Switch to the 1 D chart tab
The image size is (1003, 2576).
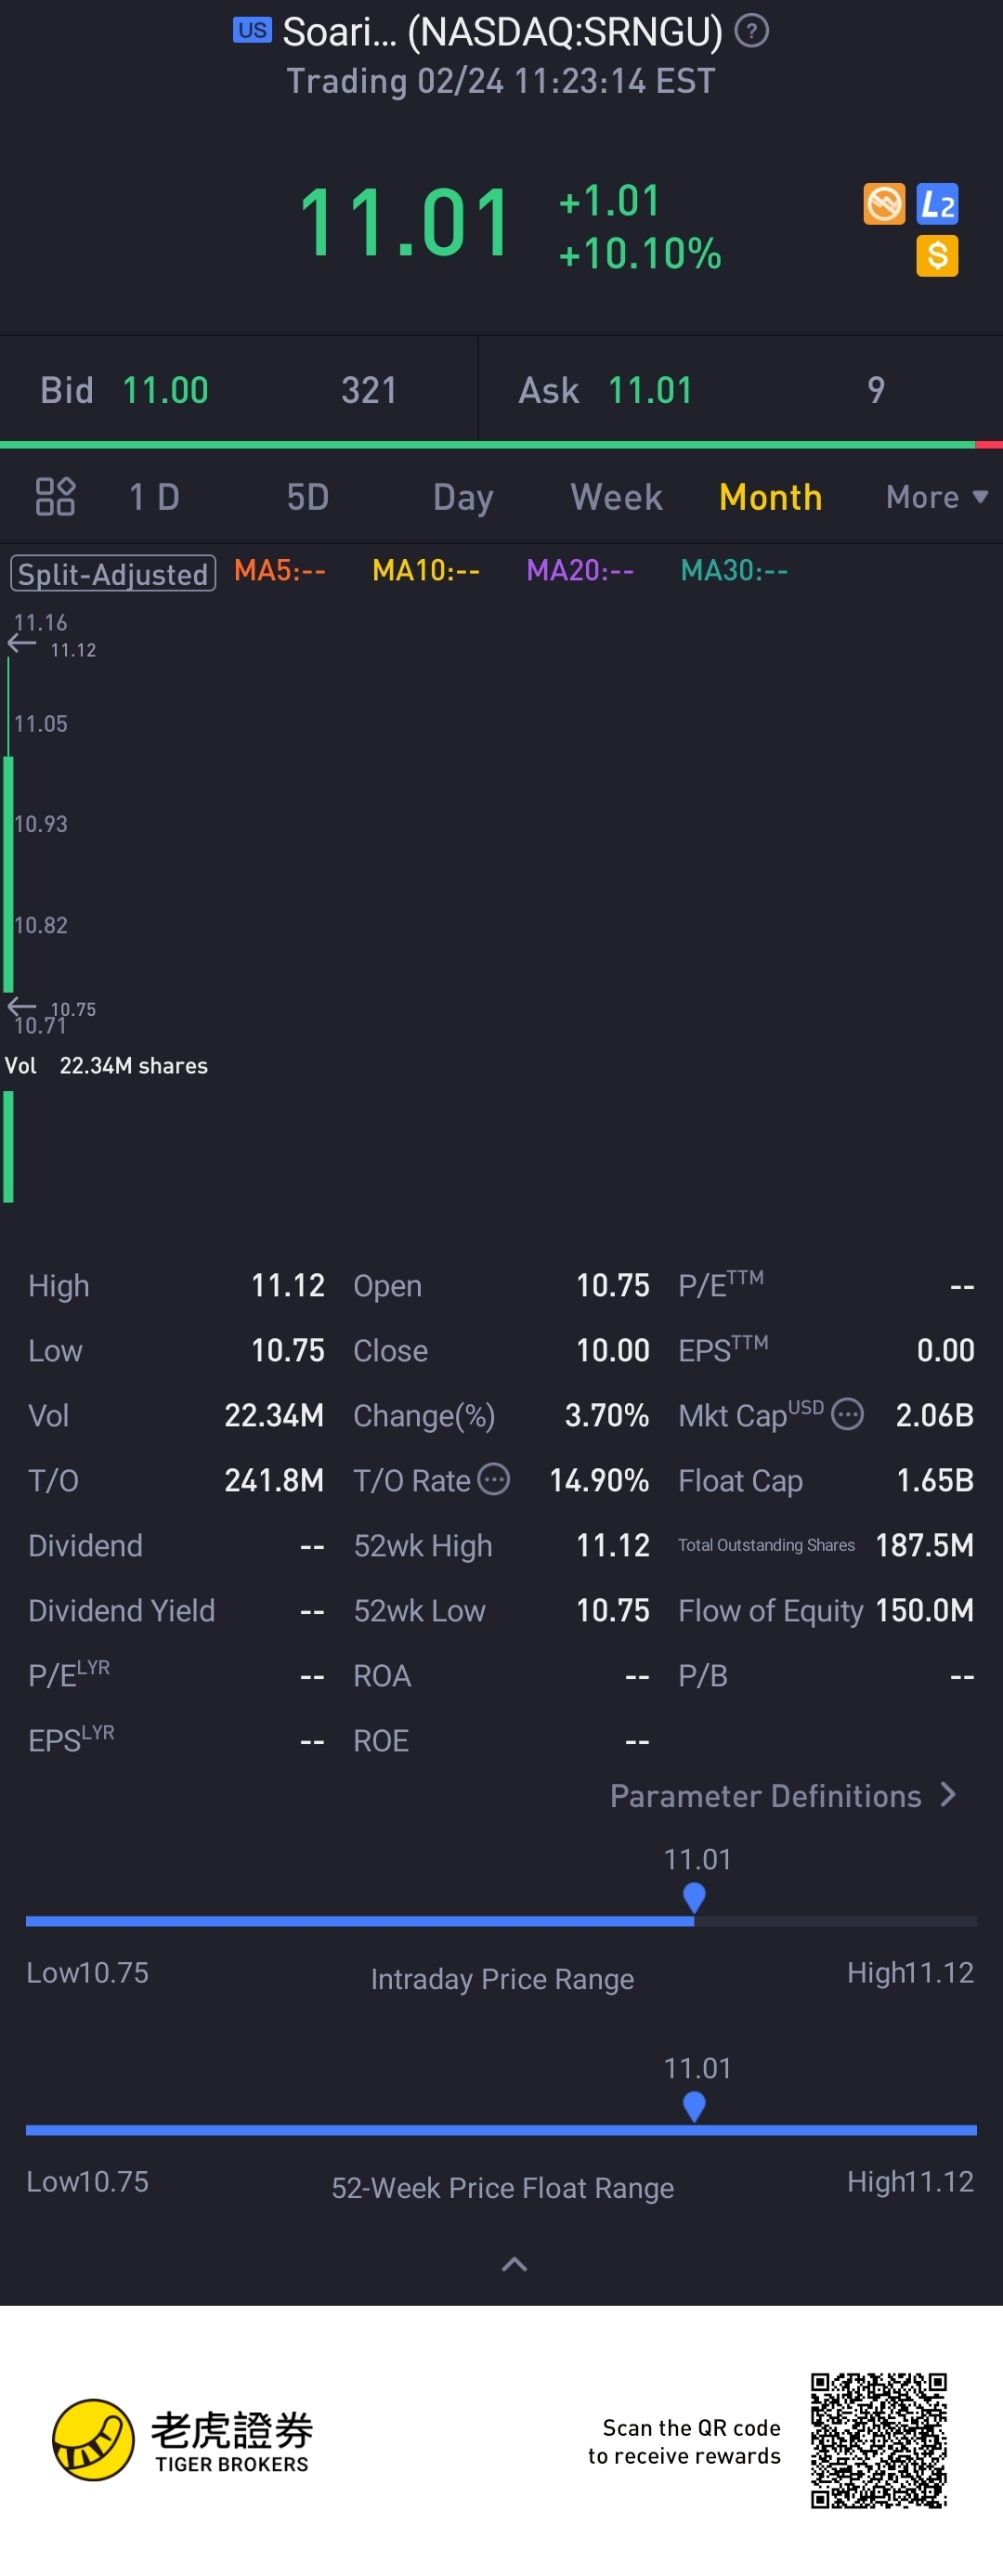pyautogui.click(x=154, y=497)
